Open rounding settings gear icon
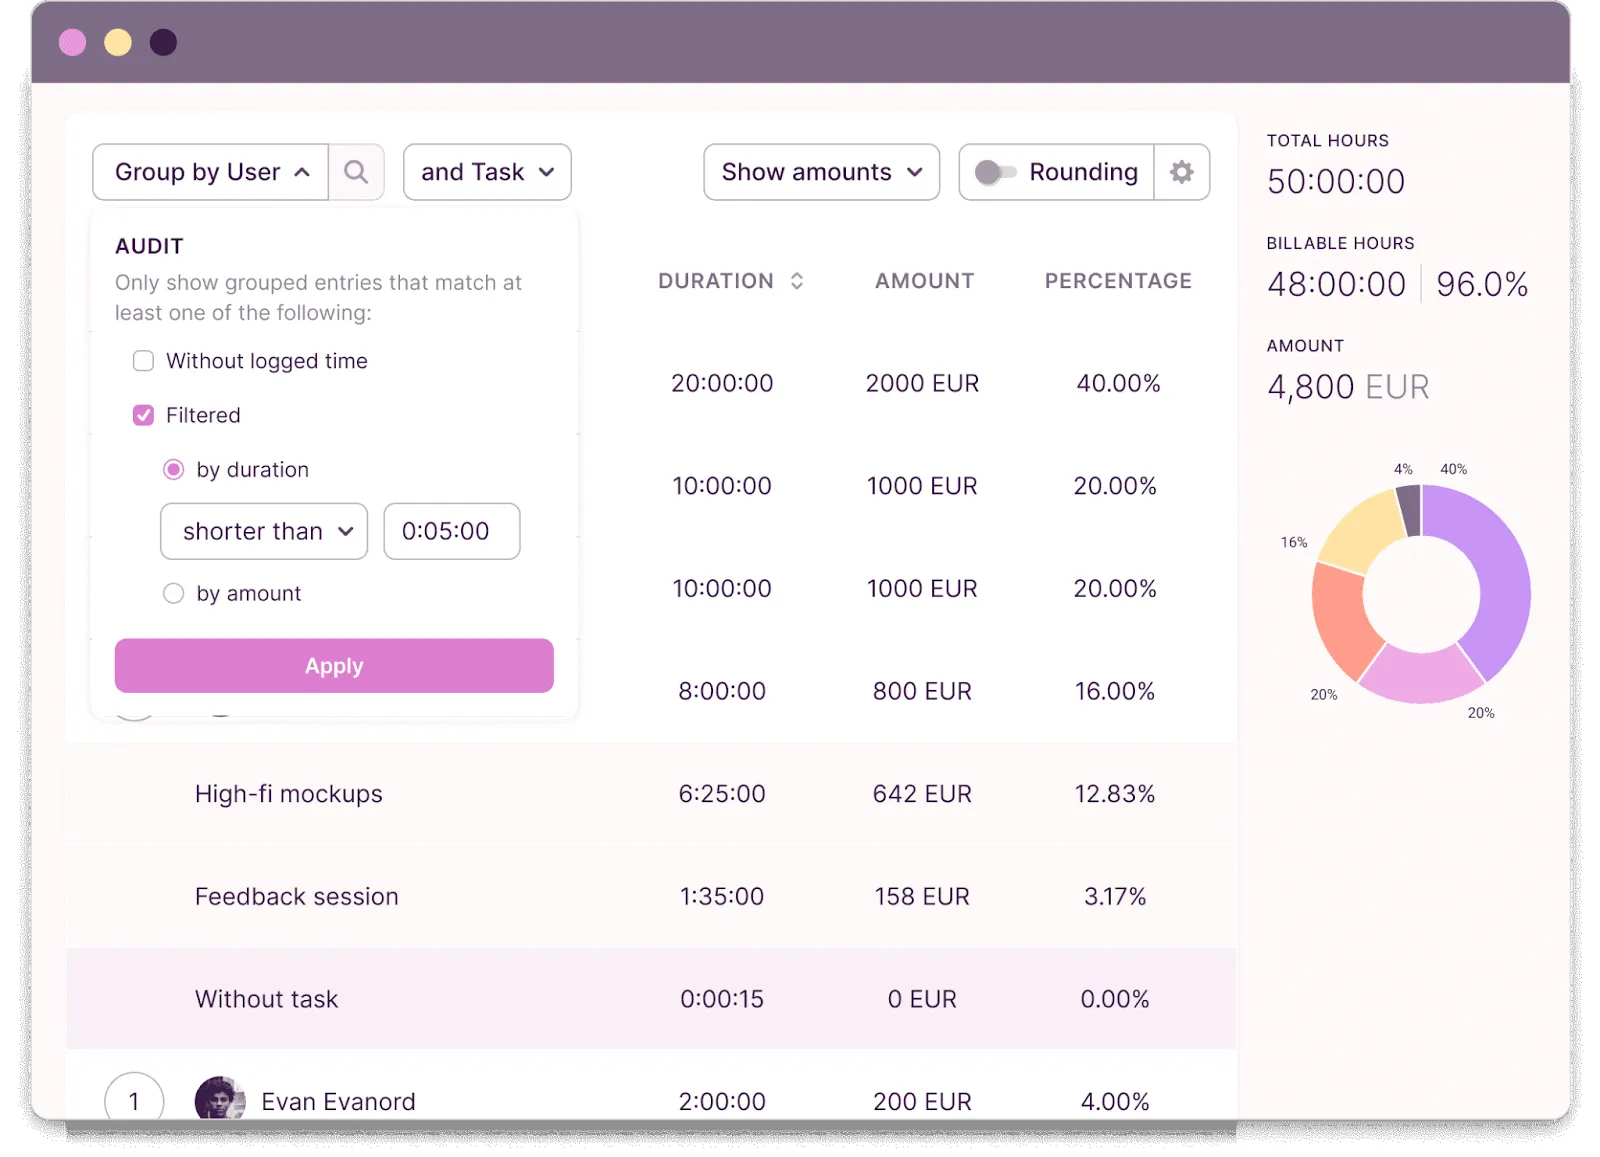This screenshot has width=1600, height=1157. pos(1182,172)
